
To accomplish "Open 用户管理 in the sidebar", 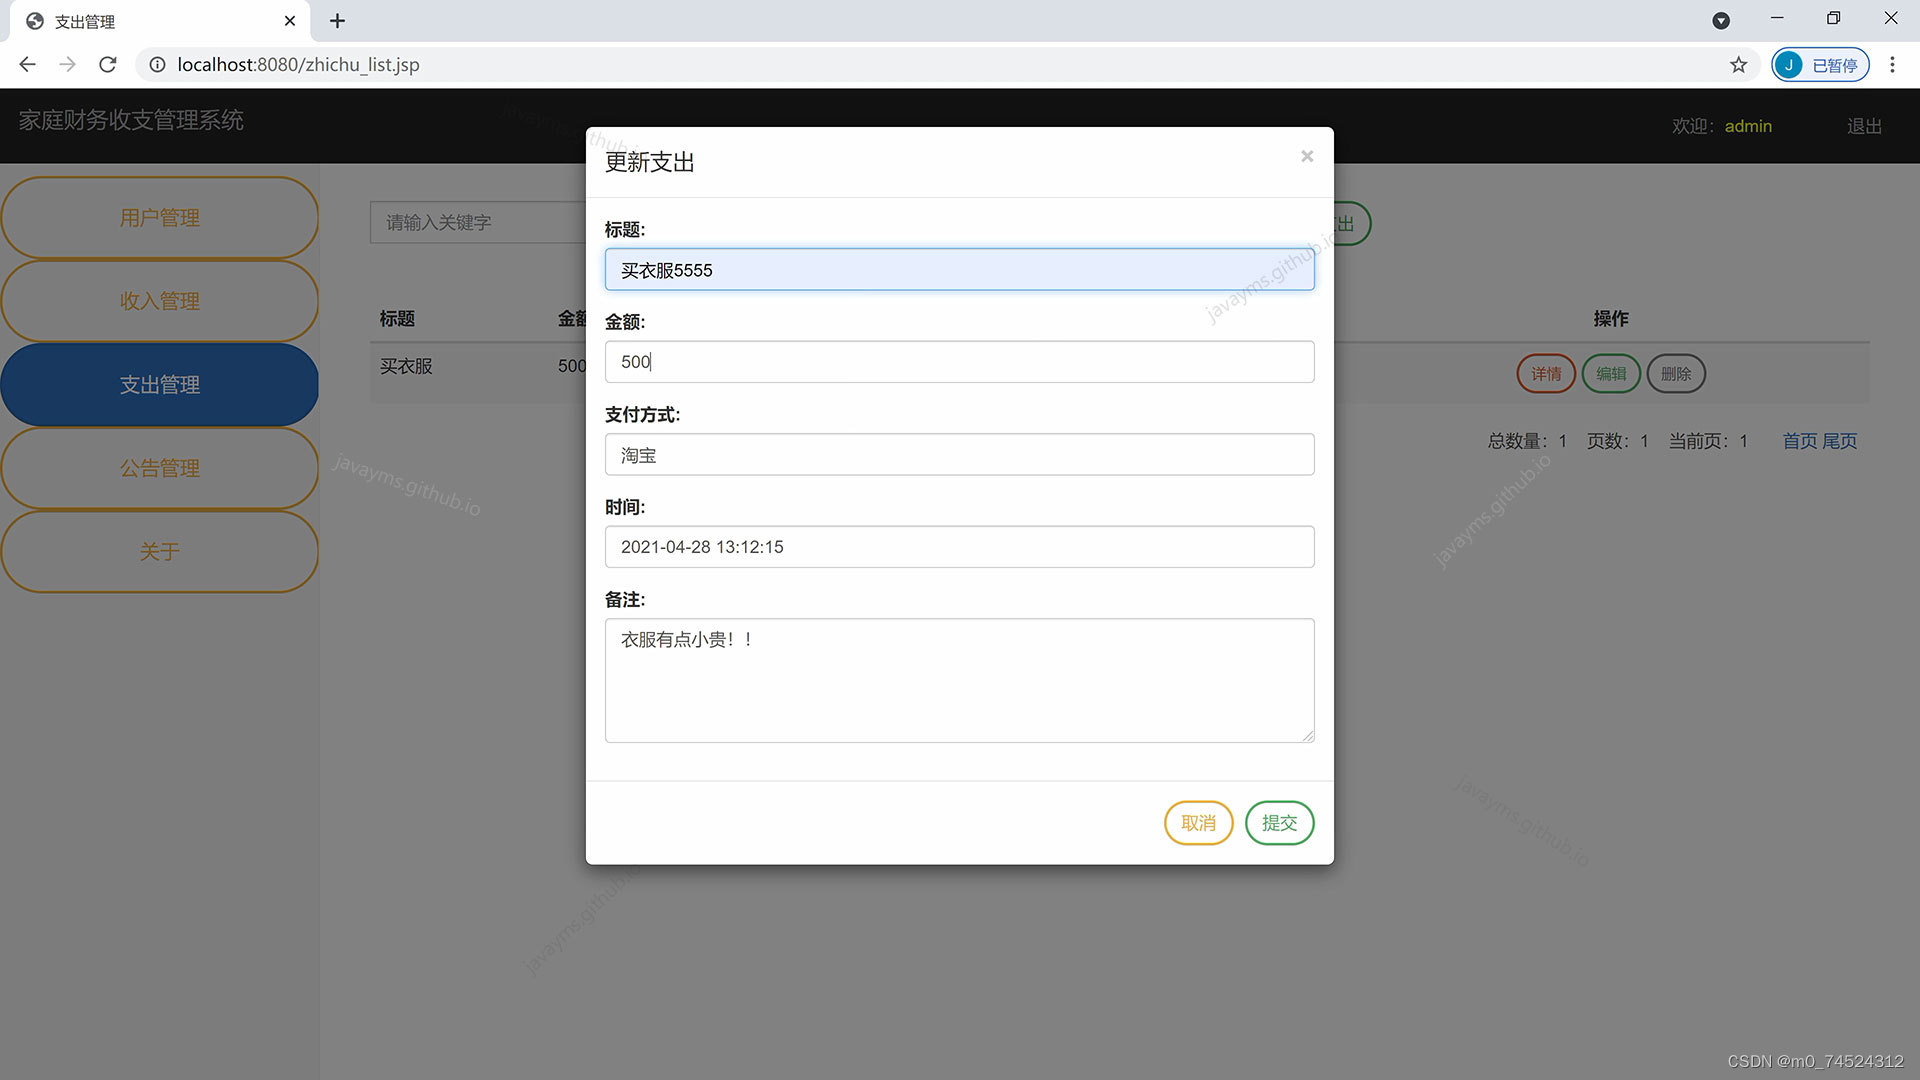I will pos(160,218).
